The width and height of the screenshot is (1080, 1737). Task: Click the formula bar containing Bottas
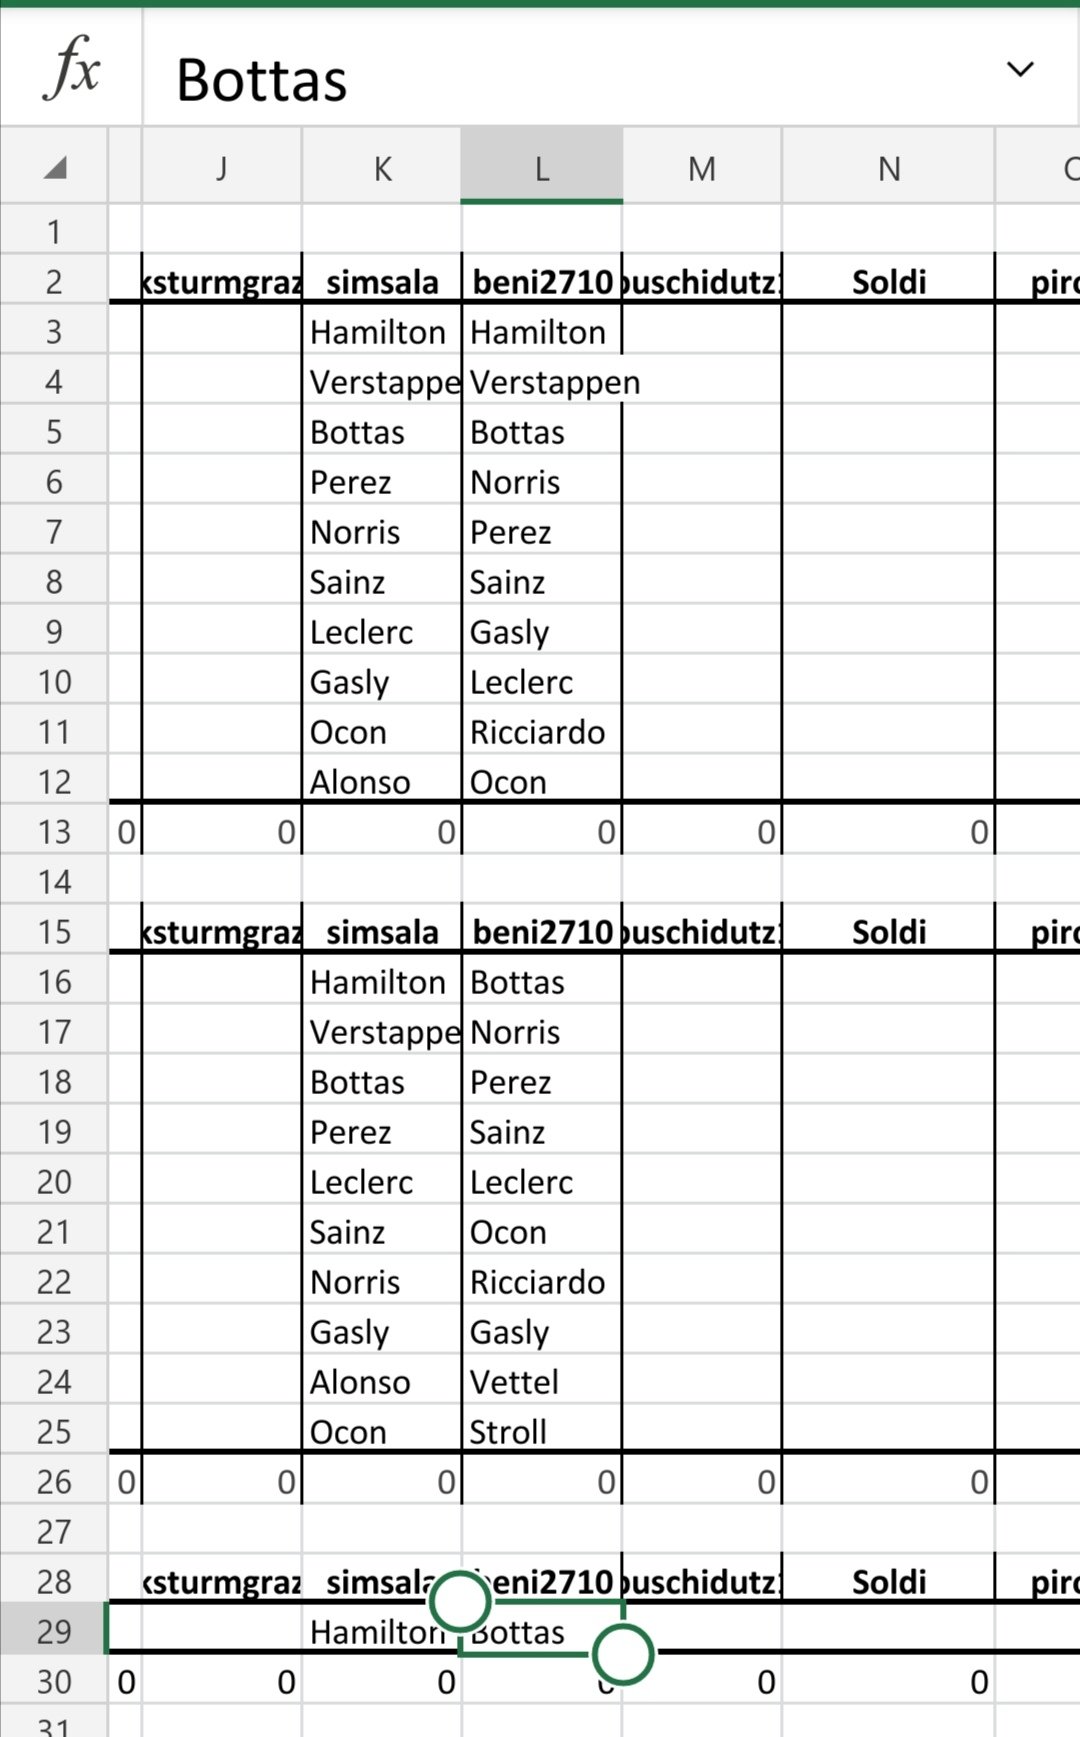click(x=580, y=79)
